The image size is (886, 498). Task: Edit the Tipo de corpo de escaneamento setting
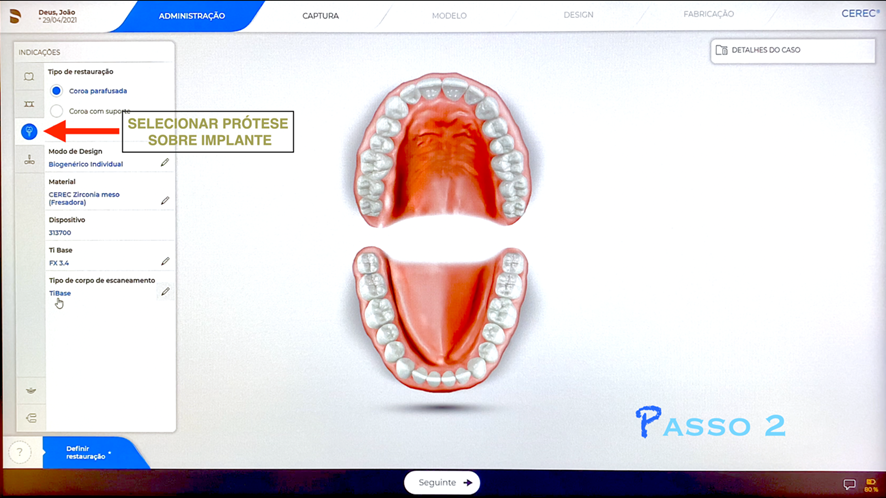click(x=165, y=292)
